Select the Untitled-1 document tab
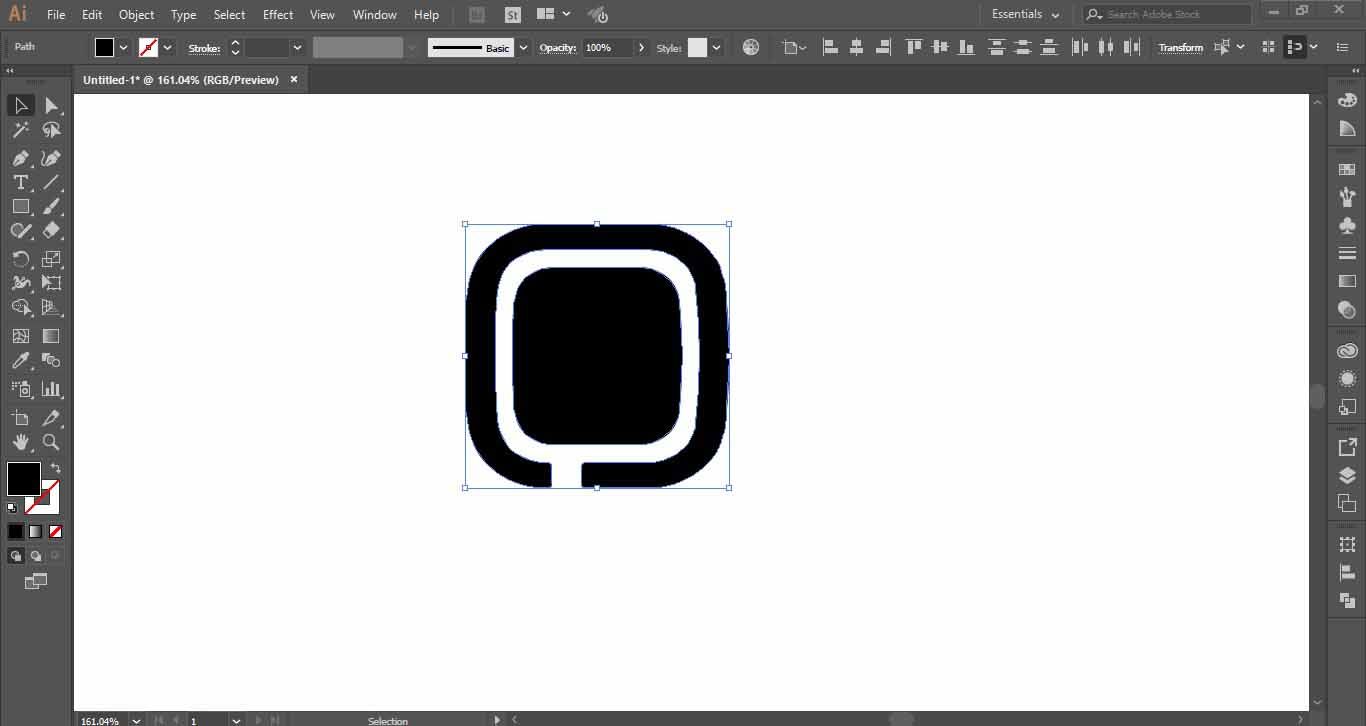This screenshot has height=726, width=1366. point(181,80)
